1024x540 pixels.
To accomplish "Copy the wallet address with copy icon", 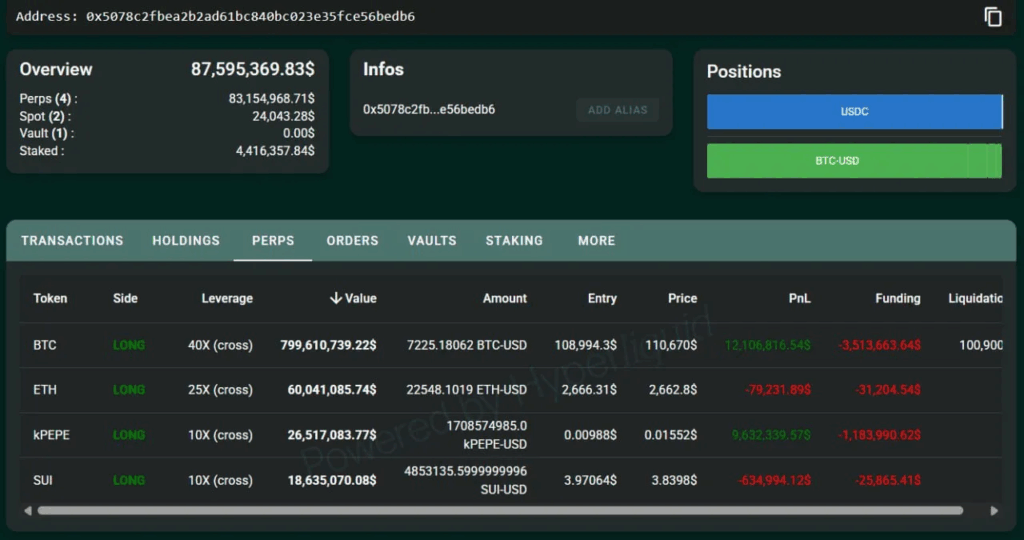I will point(992,17).
